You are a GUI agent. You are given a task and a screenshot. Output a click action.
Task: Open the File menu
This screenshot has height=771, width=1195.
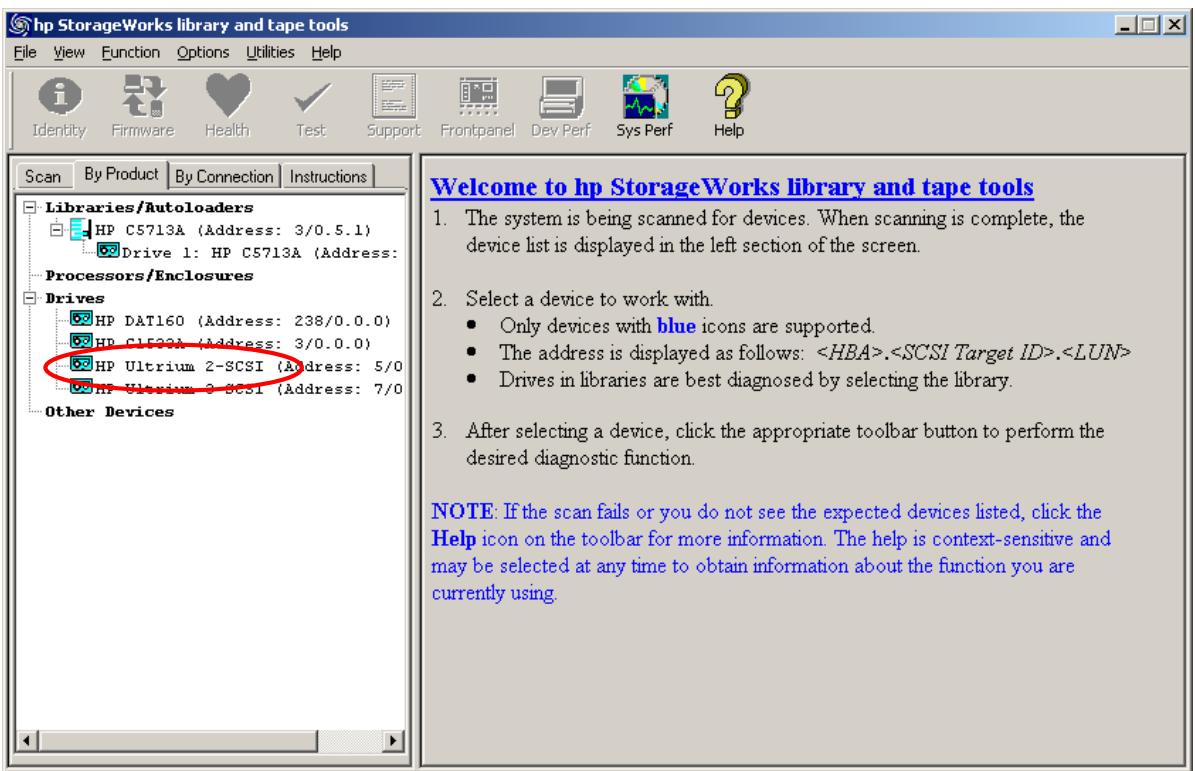[x=25, y=53]
